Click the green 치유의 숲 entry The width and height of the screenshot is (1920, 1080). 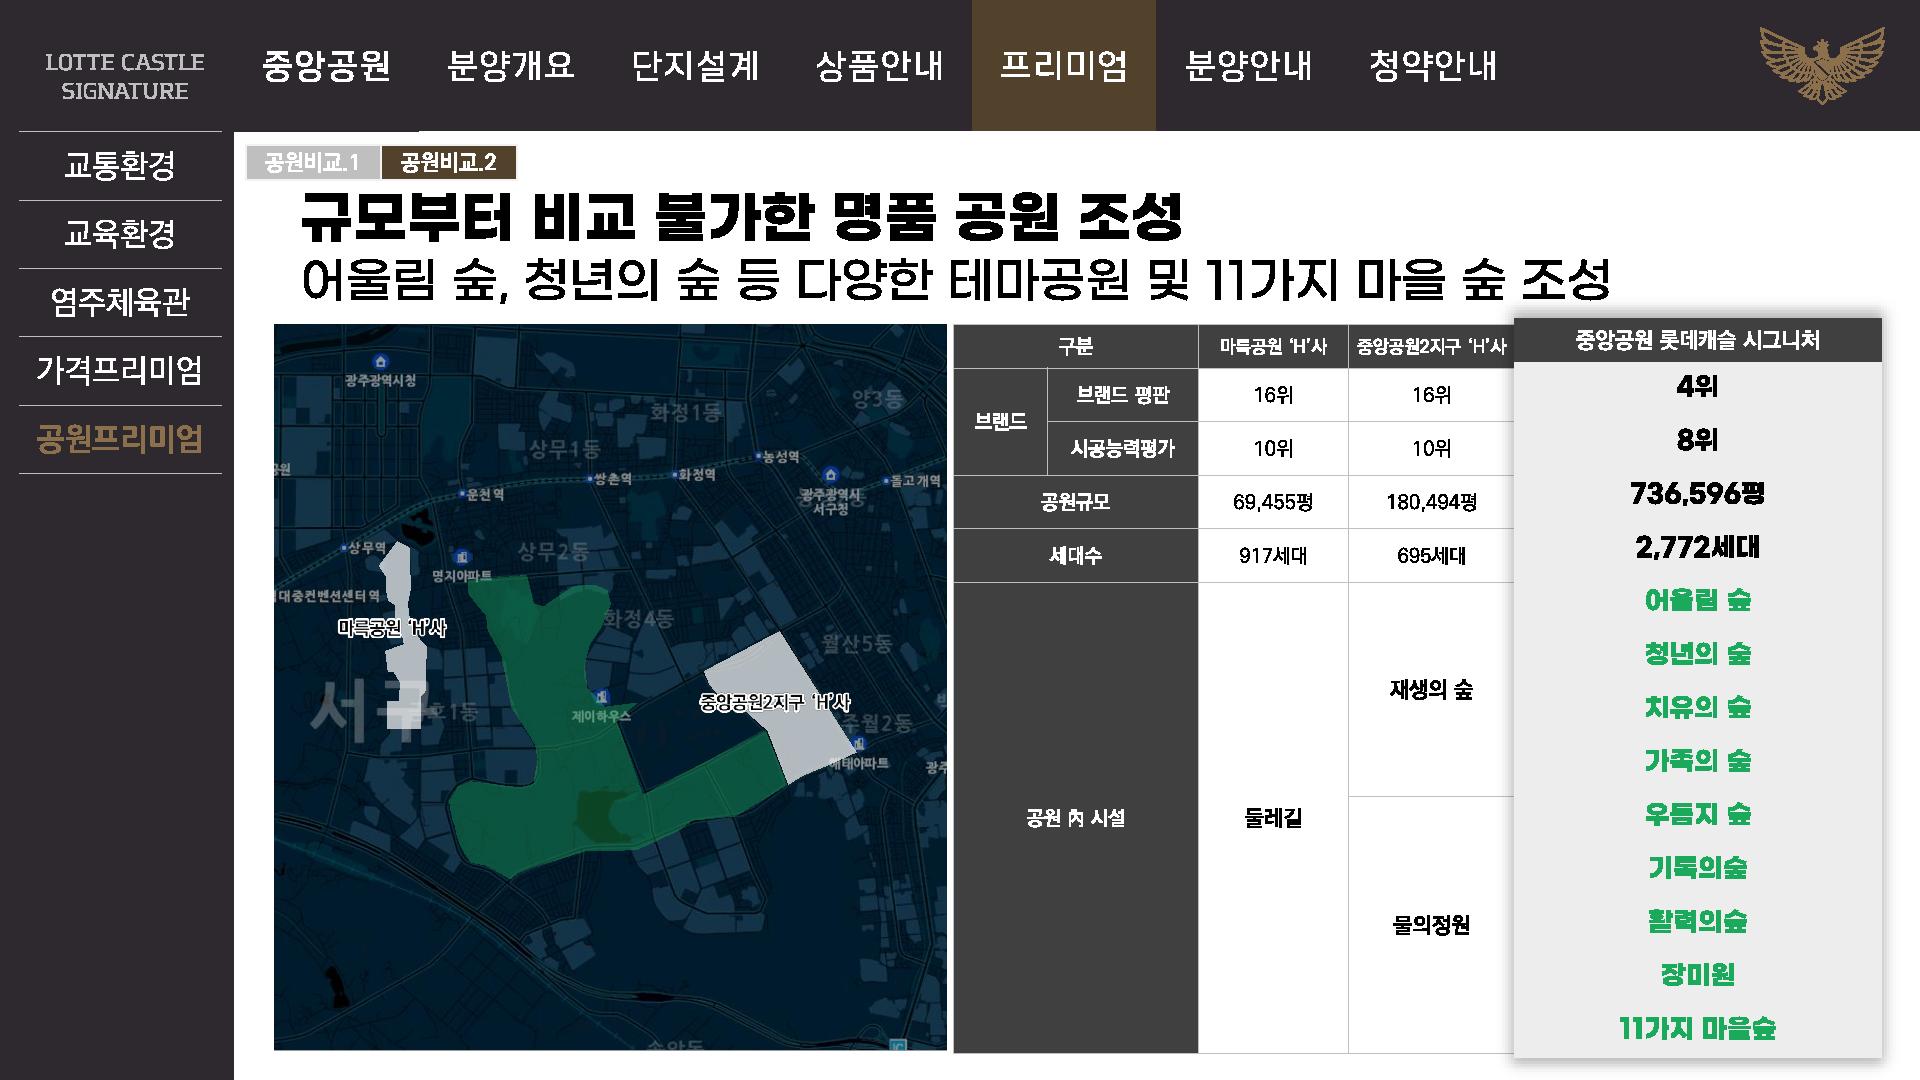pyautogui.click(x=1698, y=708)
